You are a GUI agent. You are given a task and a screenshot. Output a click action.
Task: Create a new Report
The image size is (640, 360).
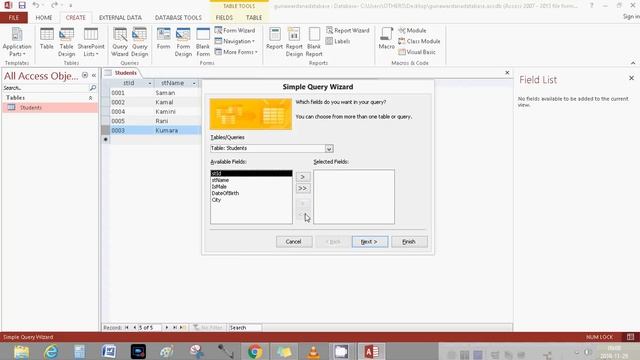pyautogui.click(x=274, y=39)
